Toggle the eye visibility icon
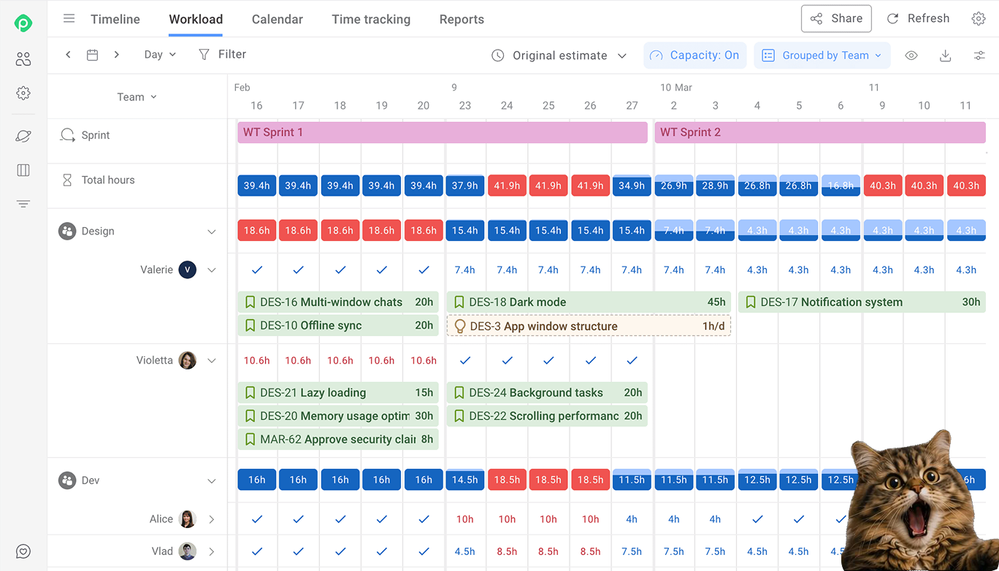 coord(911,55)
